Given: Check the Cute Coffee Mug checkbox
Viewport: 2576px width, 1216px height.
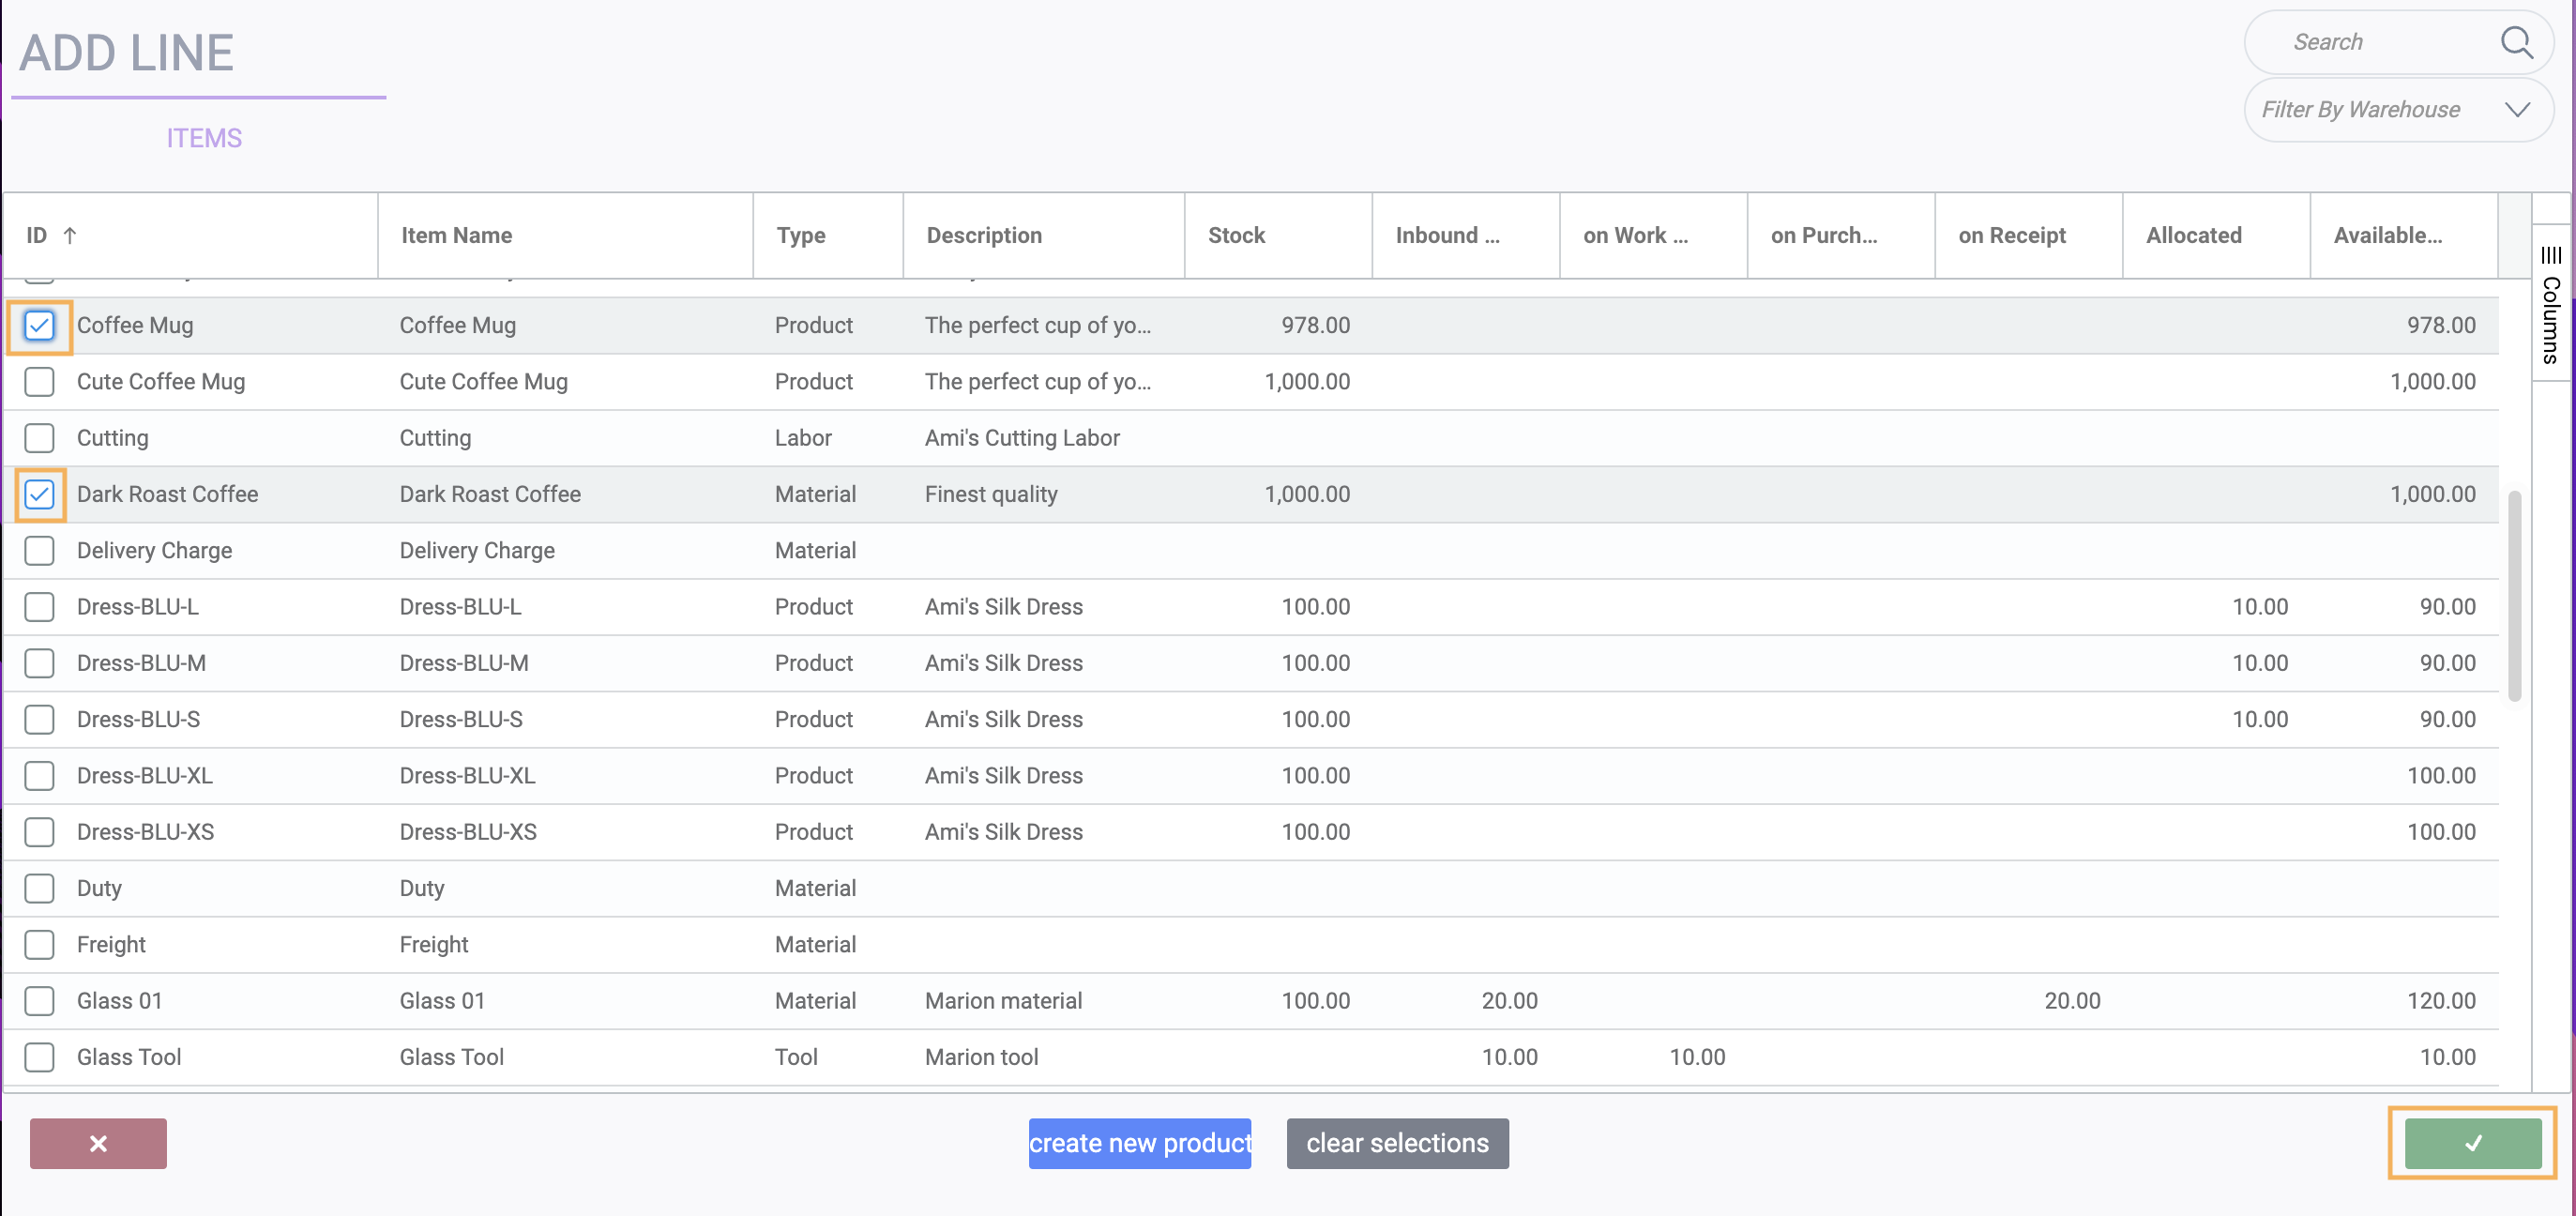Looking at the screenshot, I should pos(39,382).
